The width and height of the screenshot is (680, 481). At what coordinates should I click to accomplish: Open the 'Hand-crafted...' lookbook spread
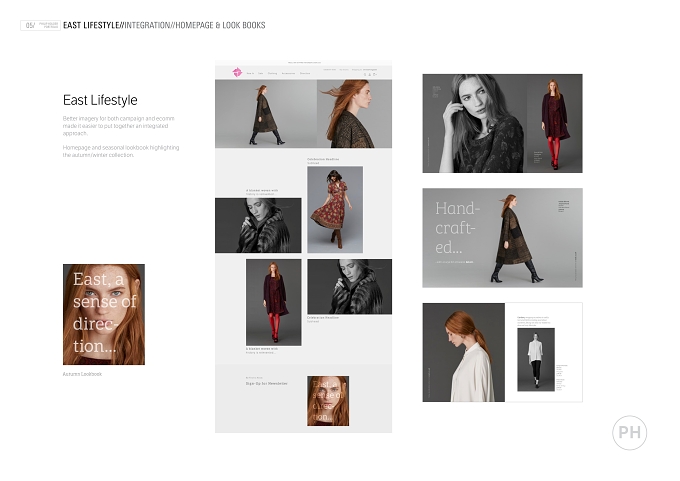(503, 238)
